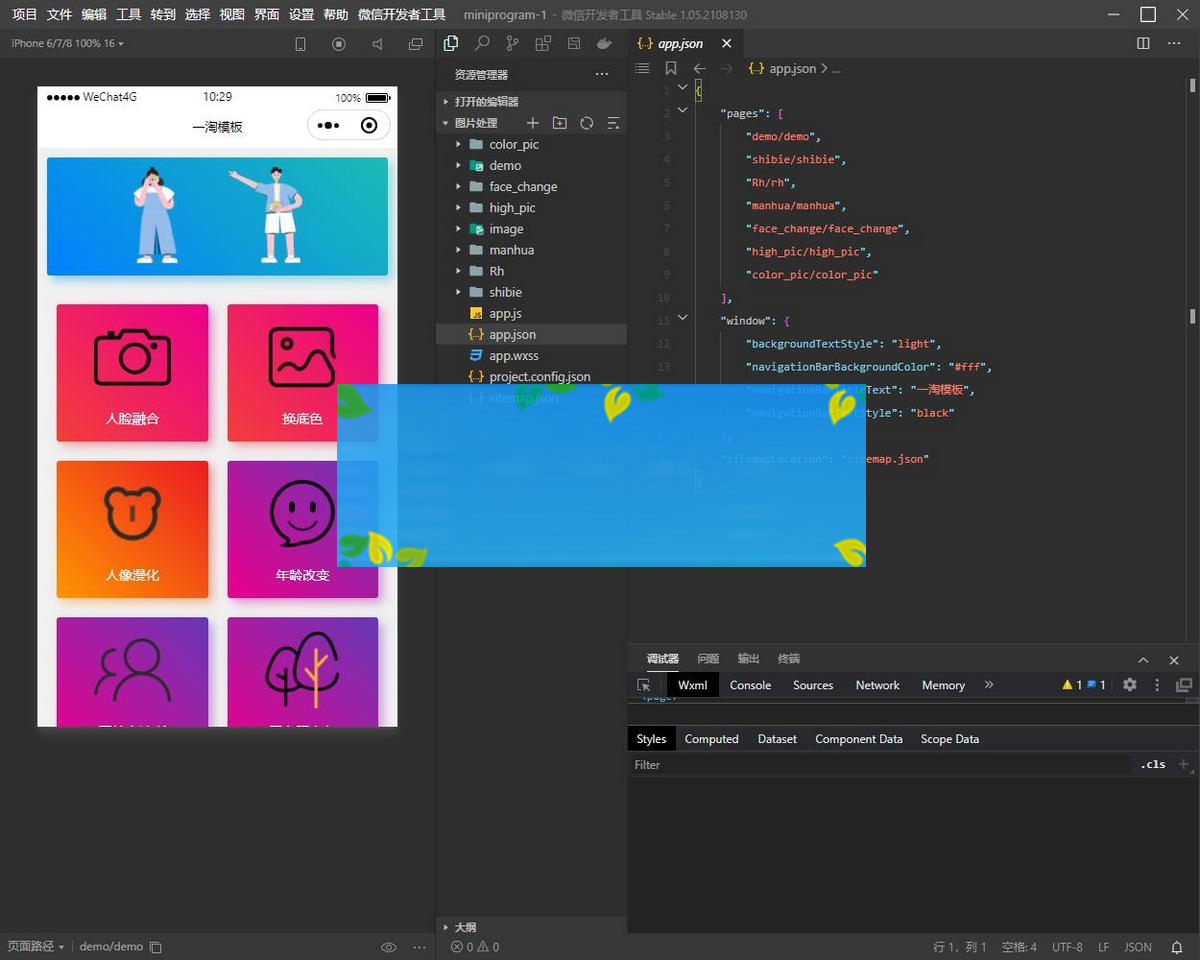Expand the face_change folder
Image resolution: width=1200 pixels, height=960 pixels.
[x=522, y=187]
